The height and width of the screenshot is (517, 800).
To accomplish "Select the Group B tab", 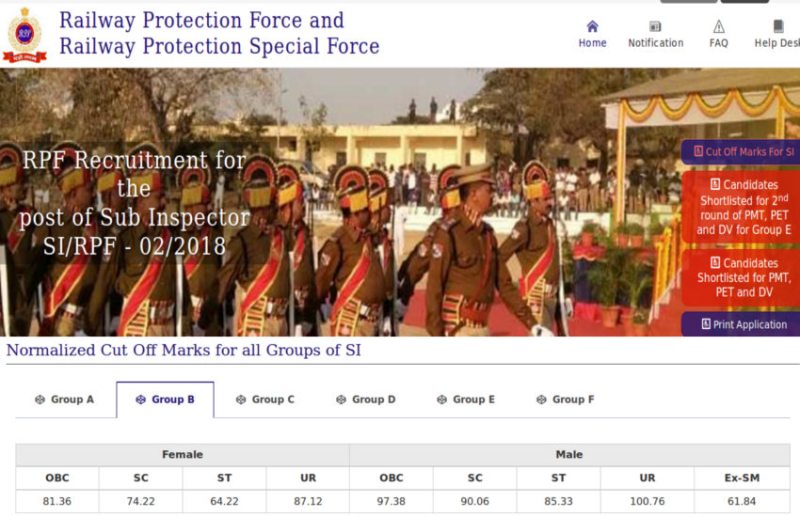I will pos(165,400).
